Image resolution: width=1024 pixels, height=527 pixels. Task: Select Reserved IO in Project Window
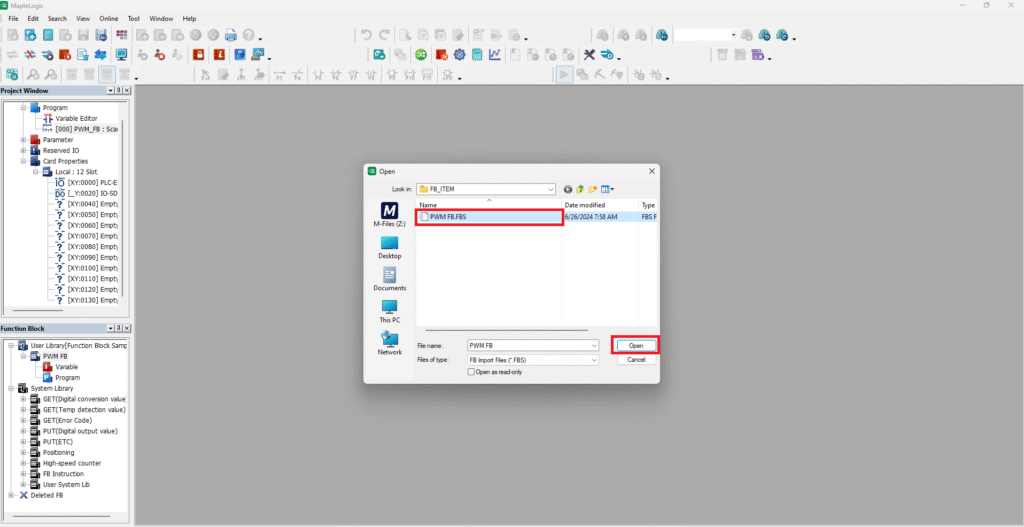tap(61, 150)
